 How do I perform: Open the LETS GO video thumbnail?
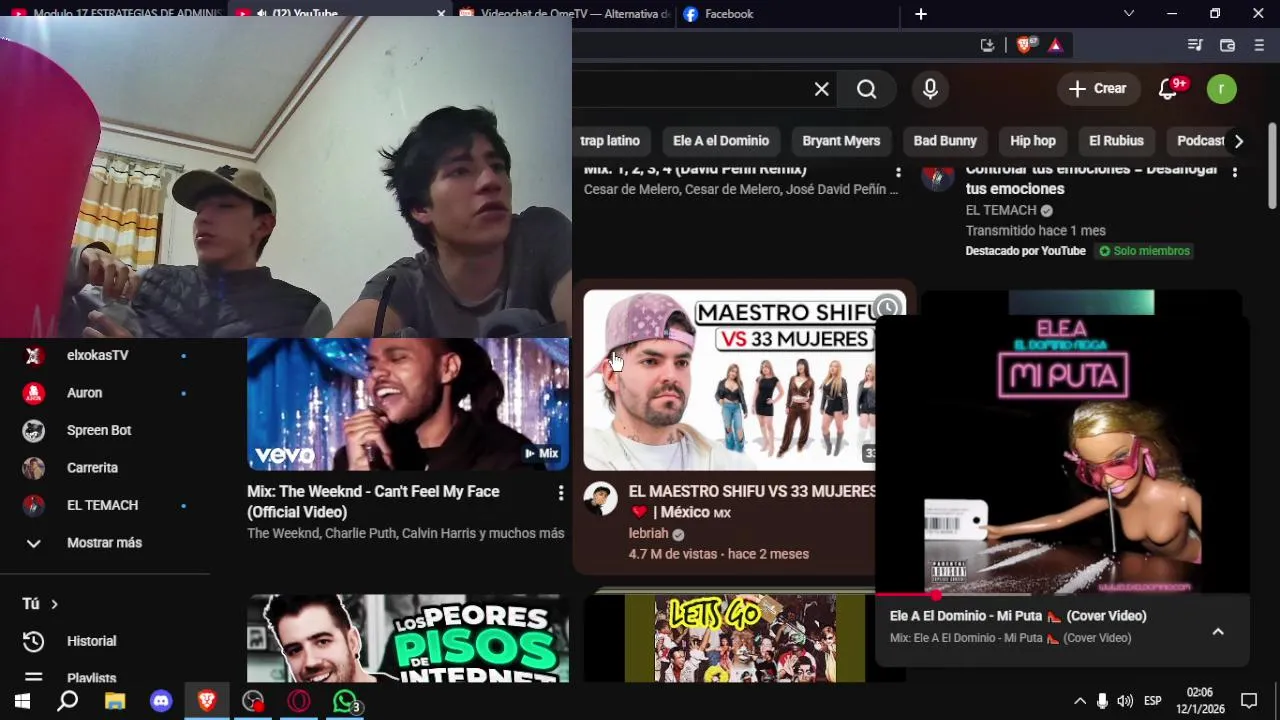(x=745, y=639)
